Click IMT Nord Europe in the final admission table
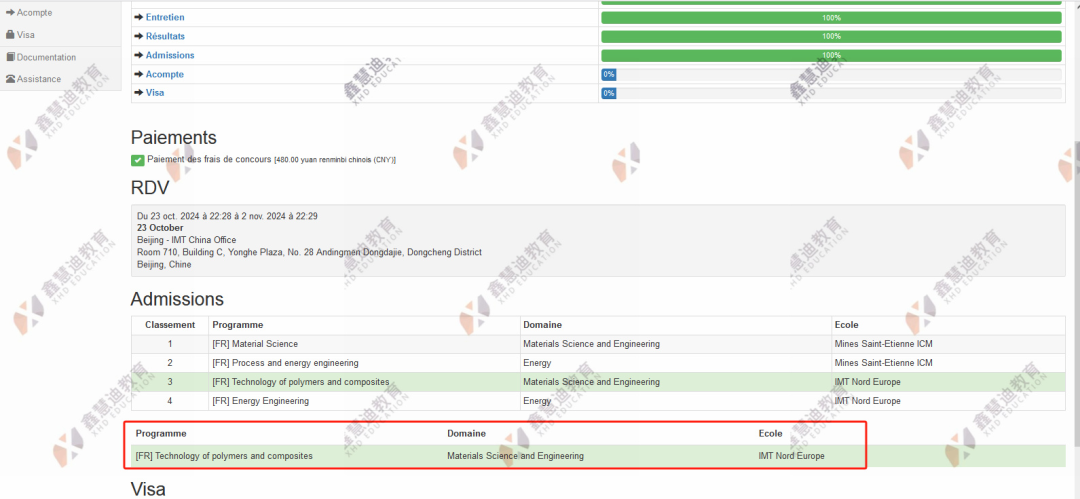 point(791,456)
